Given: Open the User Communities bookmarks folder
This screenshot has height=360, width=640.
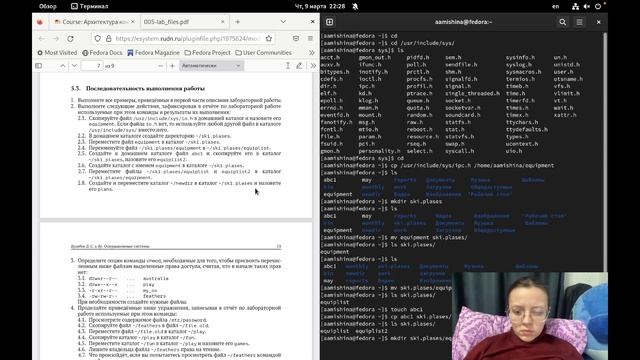Looking at the screenshot, I should coord(263,53).
